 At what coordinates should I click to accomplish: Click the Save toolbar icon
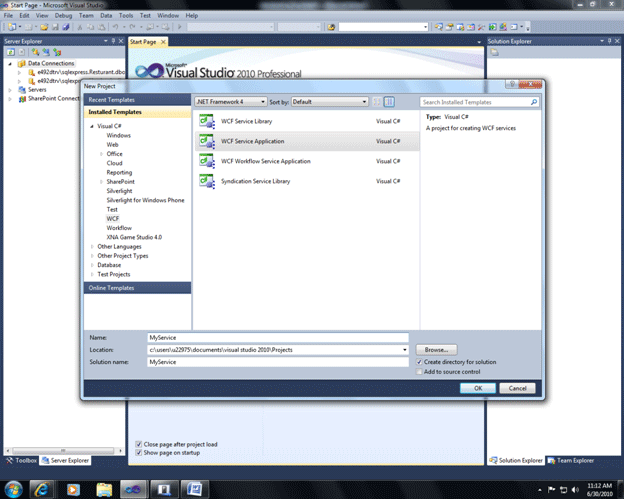(x=55, y=27)
